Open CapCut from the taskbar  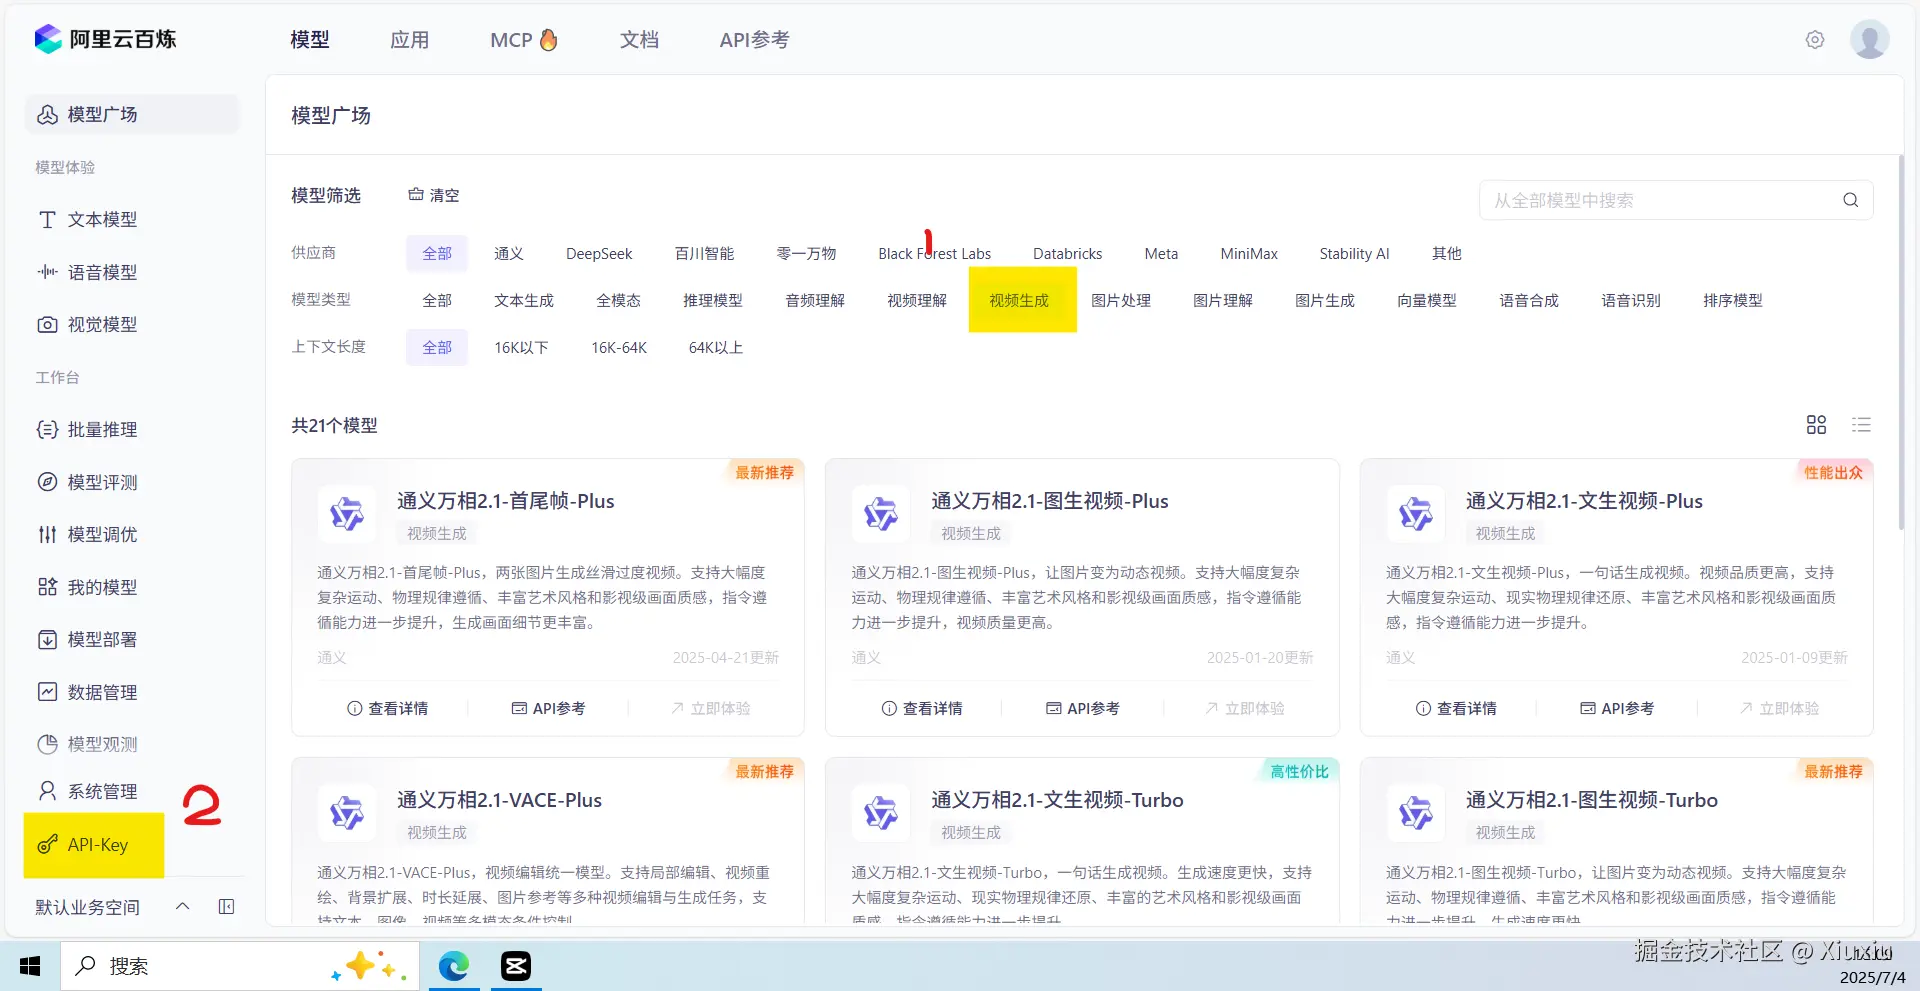pyautogui.click(x=516, y=966)
